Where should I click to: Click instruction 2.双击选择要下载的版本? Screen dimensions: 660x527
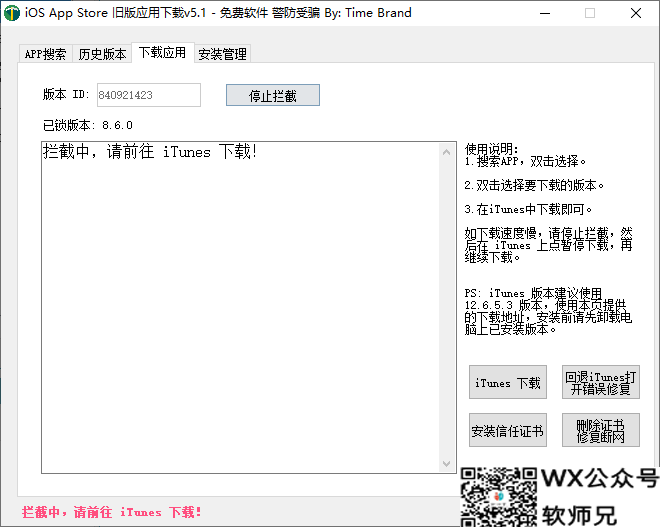tap(534, 185)
